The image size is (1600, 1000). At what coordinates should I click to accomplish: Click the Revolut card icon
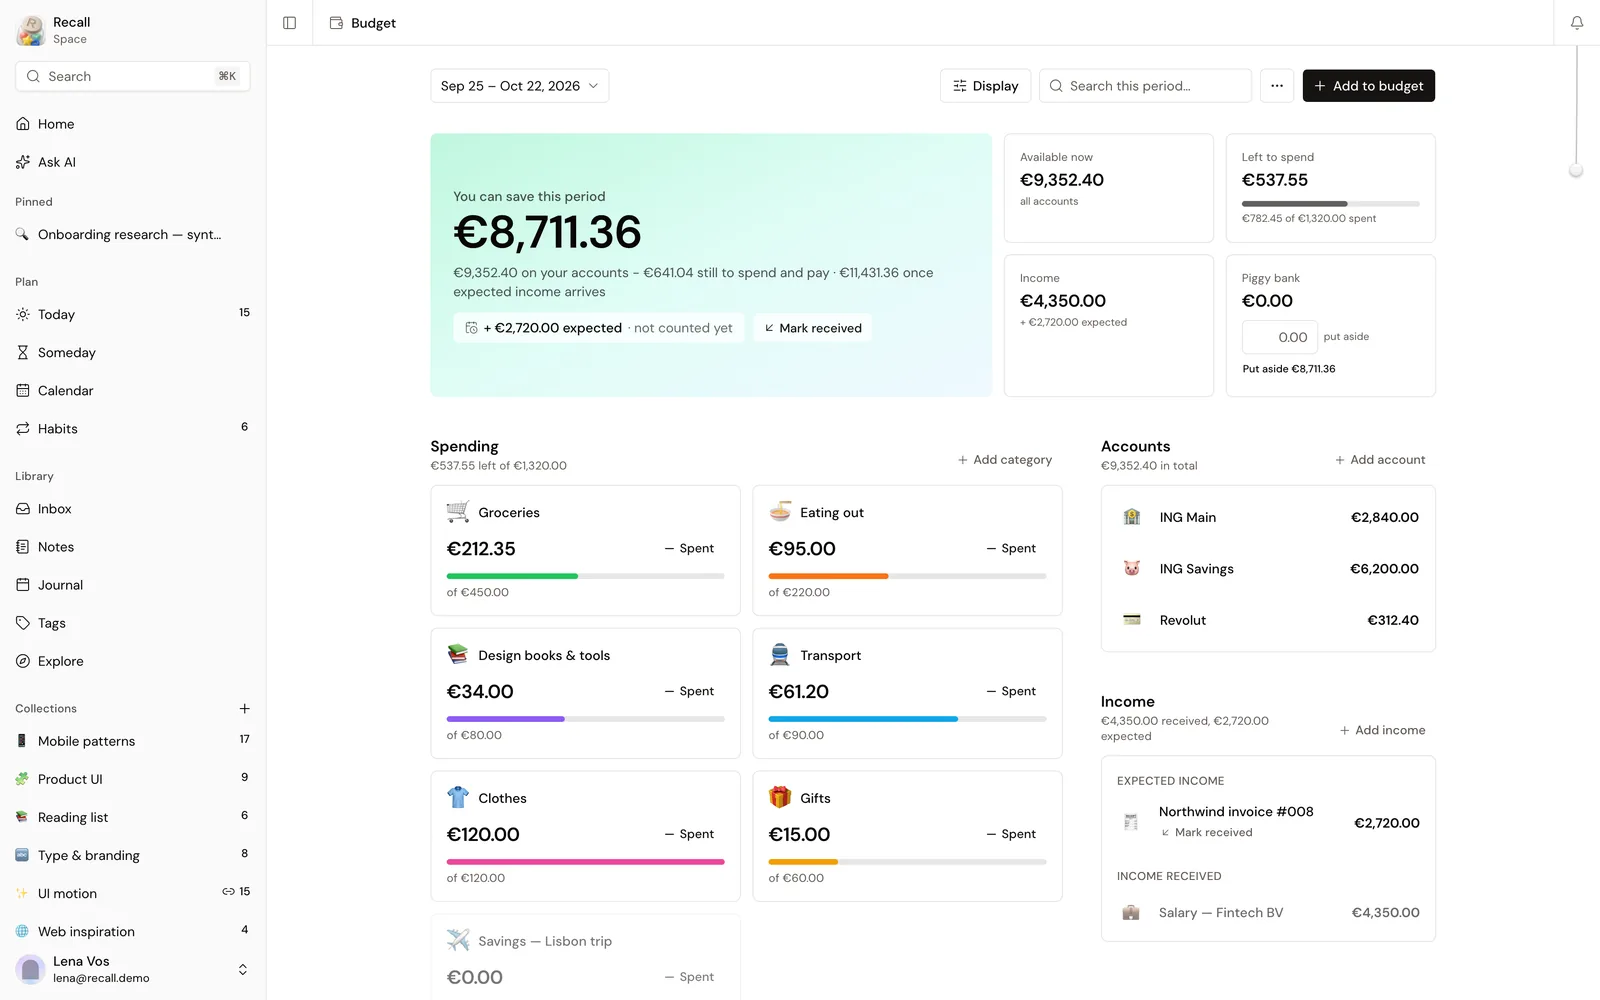point(1132,620)
